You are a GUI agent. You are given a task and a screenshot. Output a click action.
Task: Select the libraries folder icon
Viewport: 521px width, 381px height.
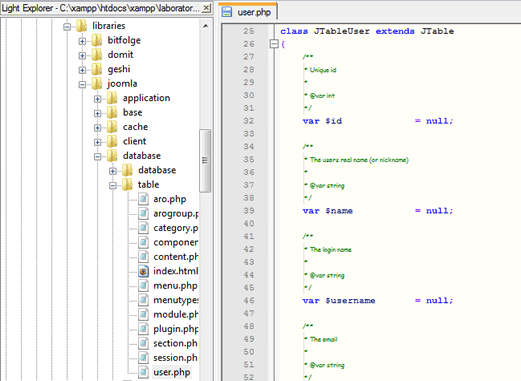tap(81, 26)
